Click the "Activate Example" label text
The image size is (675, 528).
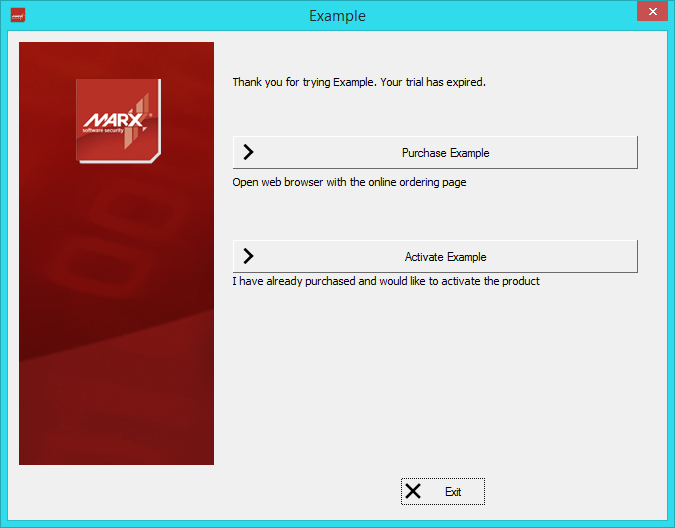[x=445, y=257]
